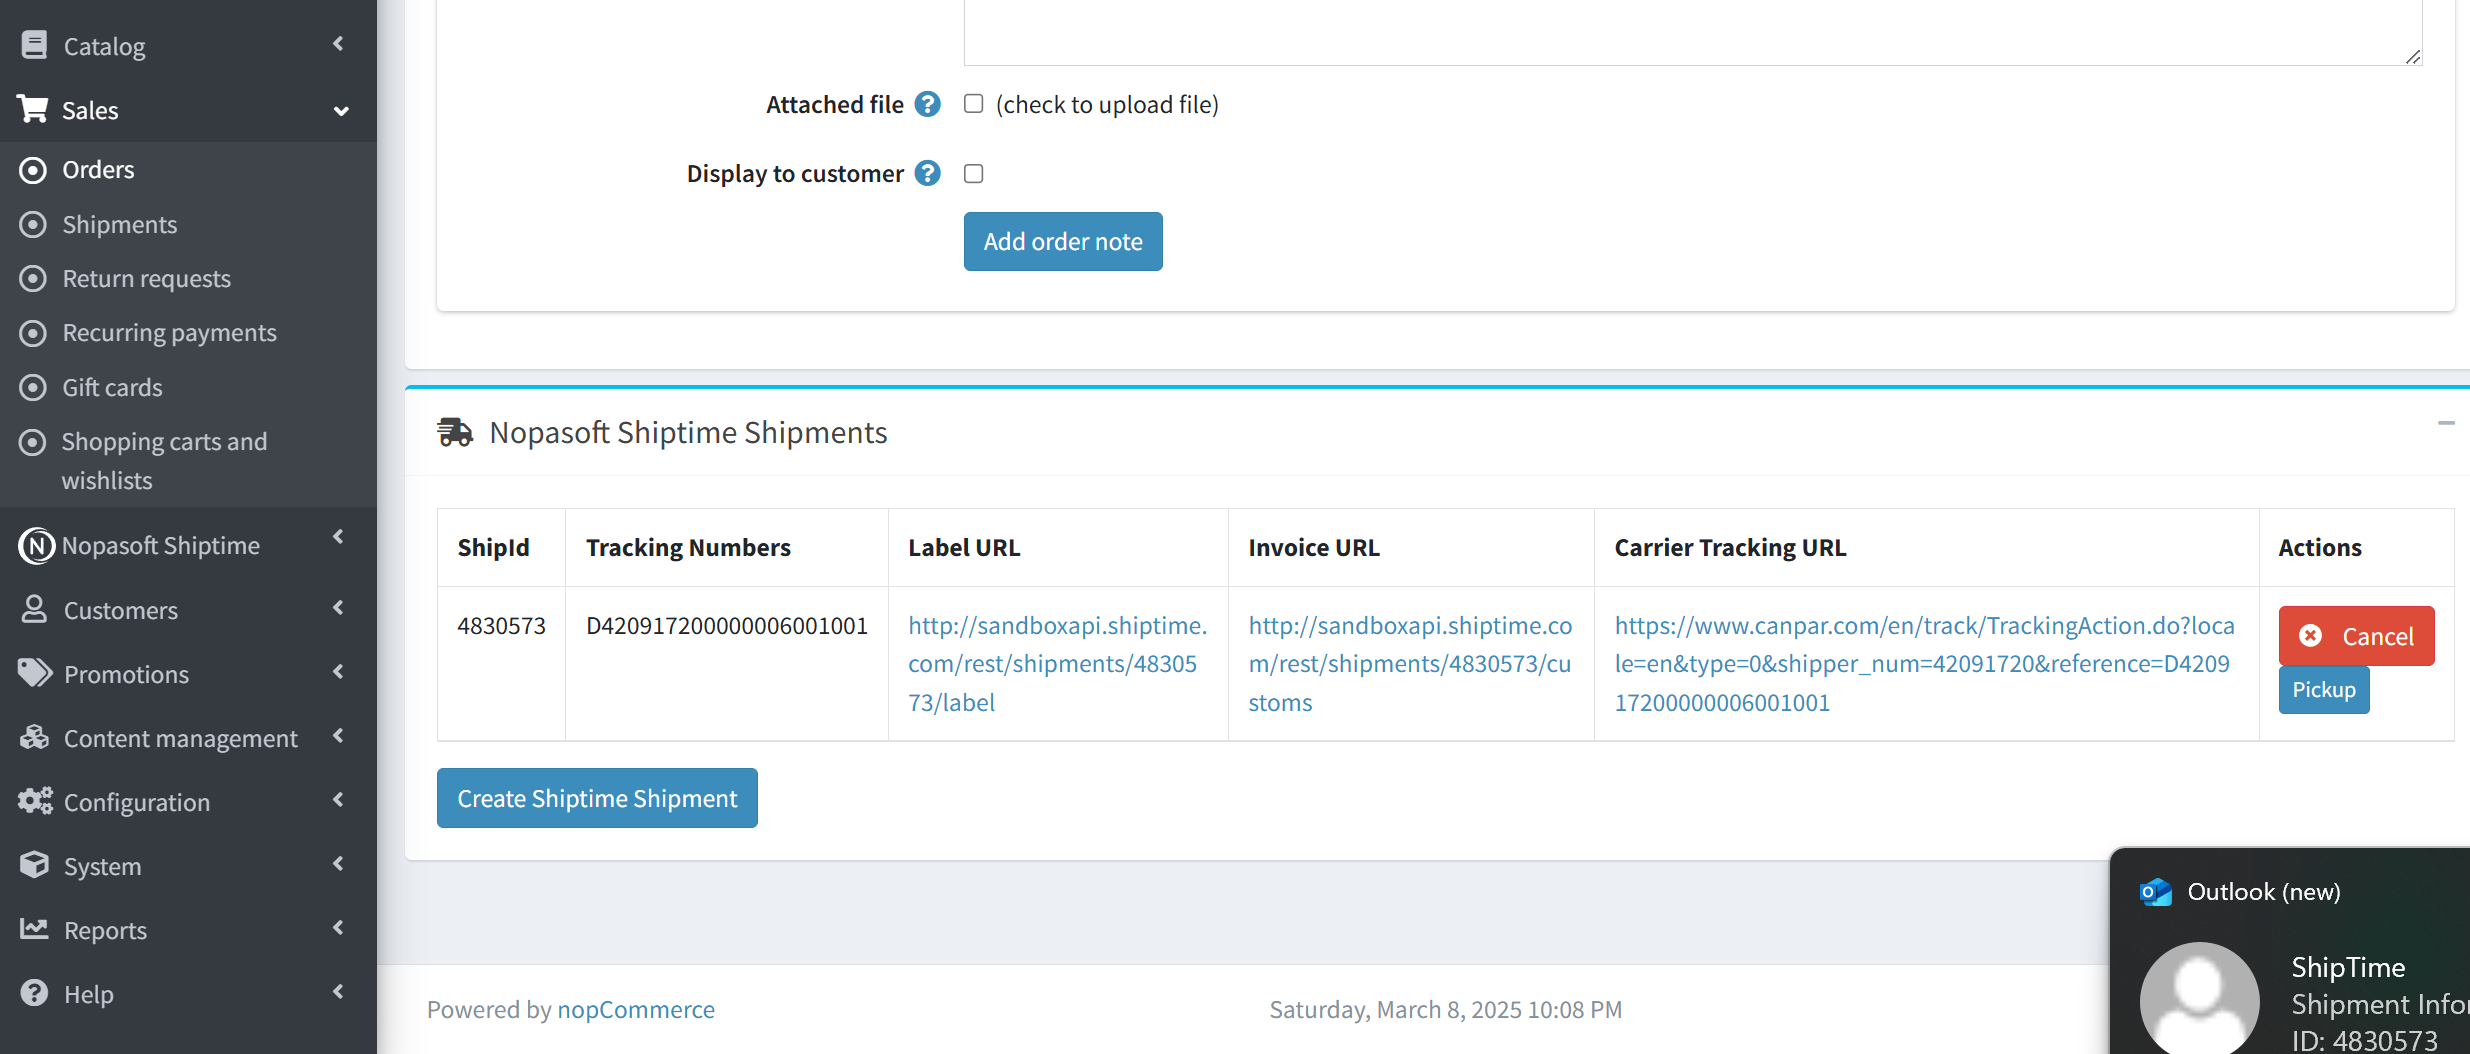Click the Configuration gears icon
The height and width of the screenshot is (1054, 2470).
coord(35,801)
